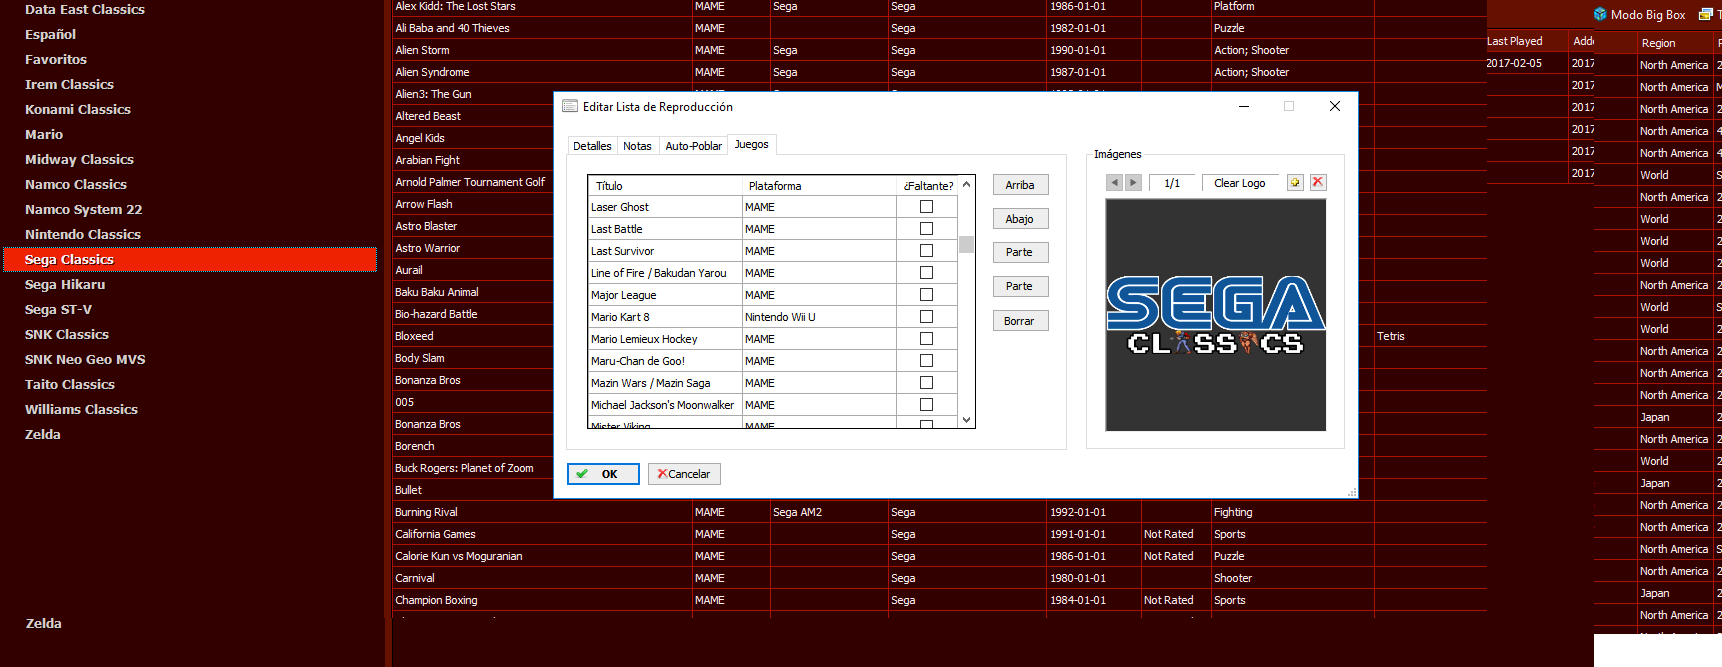This screenshot has width=1722, height=667.
Task: Select the Sega Hikaru playlist
Action: click(x=65, y=285)
